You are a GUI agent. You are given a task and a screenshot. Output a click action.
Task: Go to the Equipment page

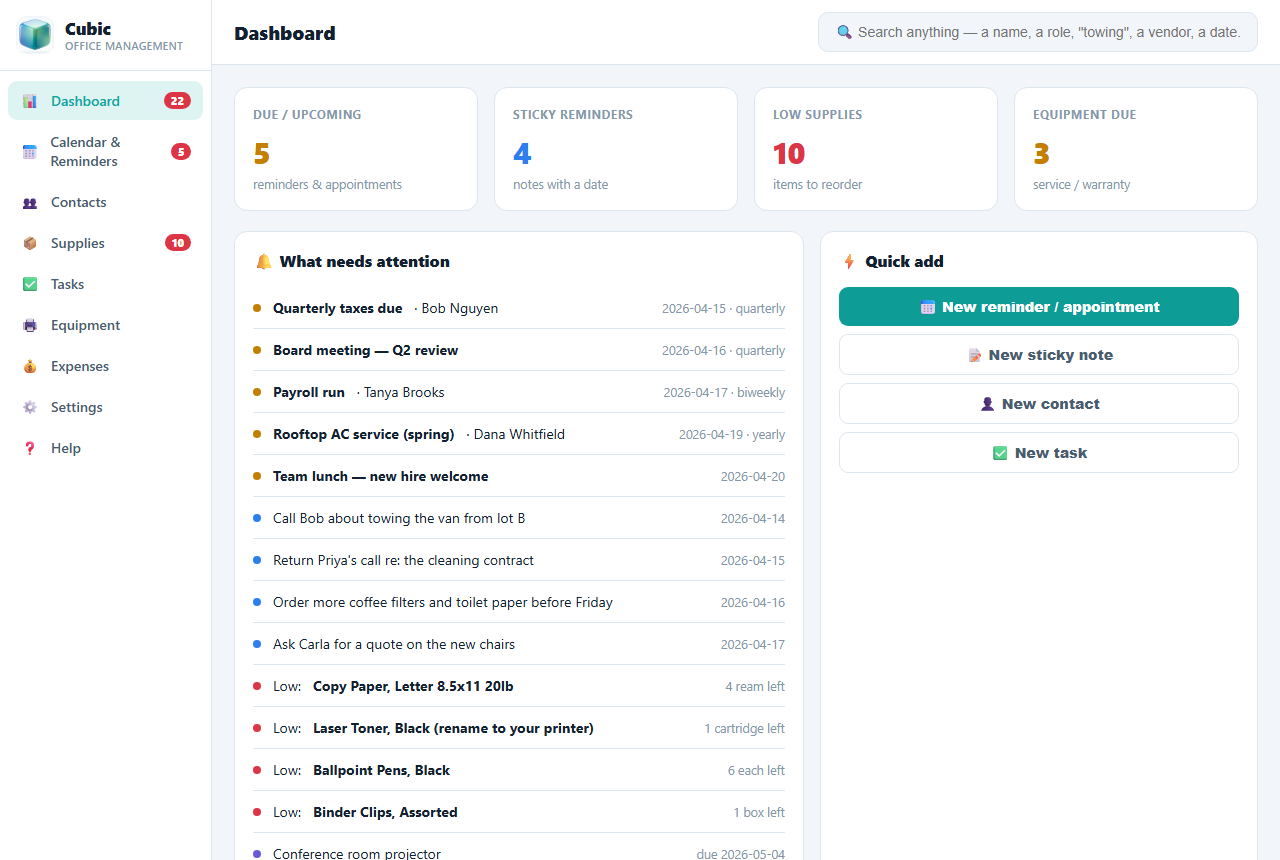105,325
